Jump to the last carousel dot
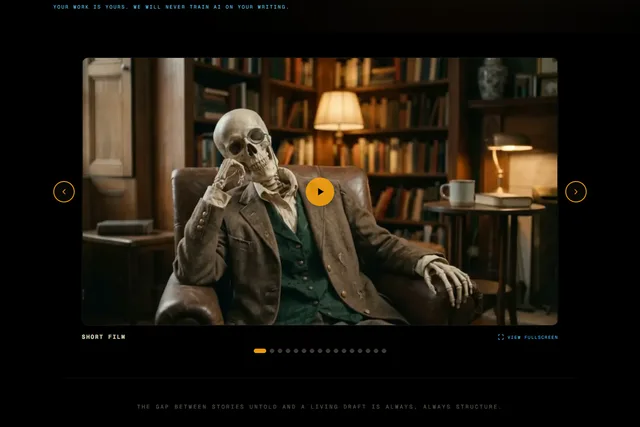This screenshot has height=427, width=640. (384, 351)
